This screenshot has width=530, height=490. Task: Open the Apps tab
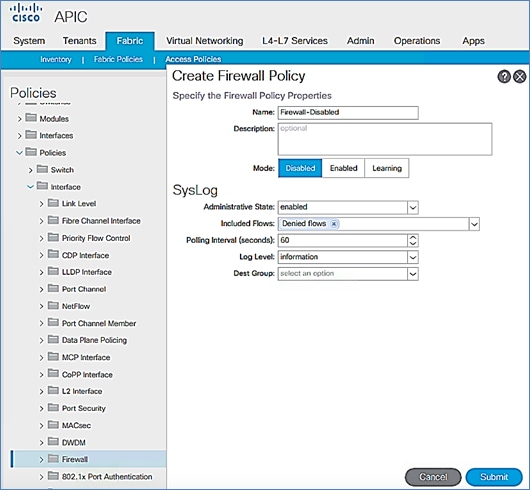click(473, 41)
